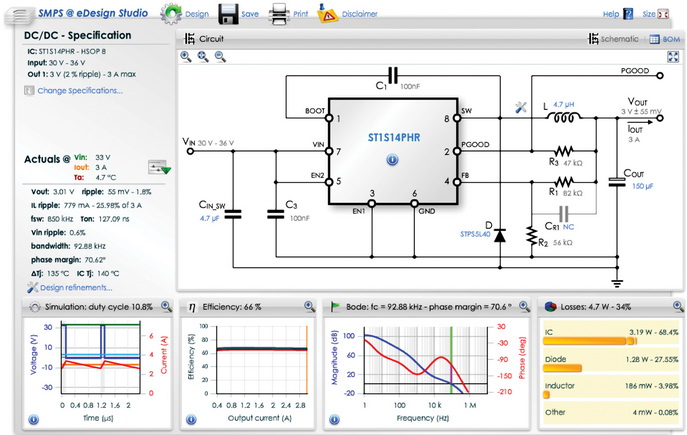Click the STPS5L40 diode part number
Viewport: 687px width, 435px height.
475,234
